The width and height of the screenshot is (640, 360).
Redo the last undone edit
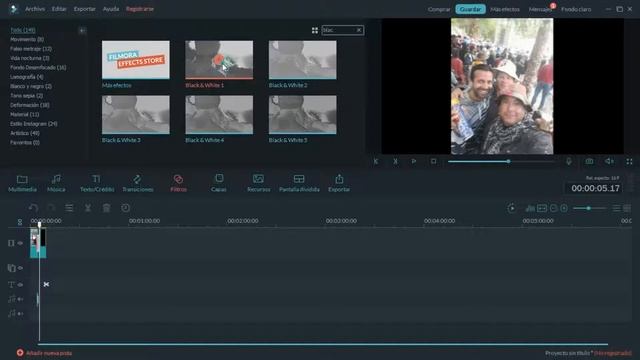[51, 208]
